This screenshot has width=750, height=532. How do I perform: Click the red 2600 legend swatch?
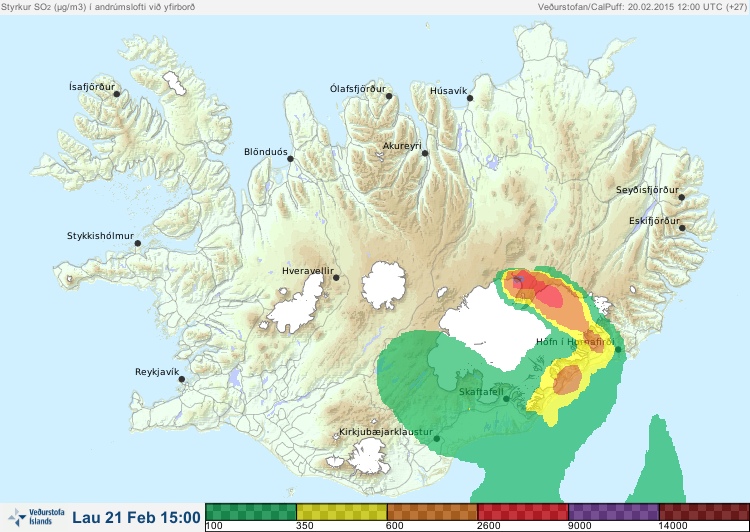[523, 512]
